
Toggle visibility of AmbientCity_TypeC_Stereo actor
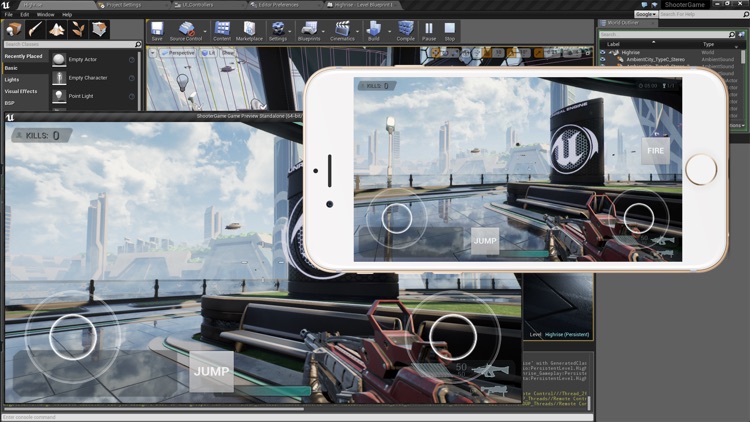[603, 59]
